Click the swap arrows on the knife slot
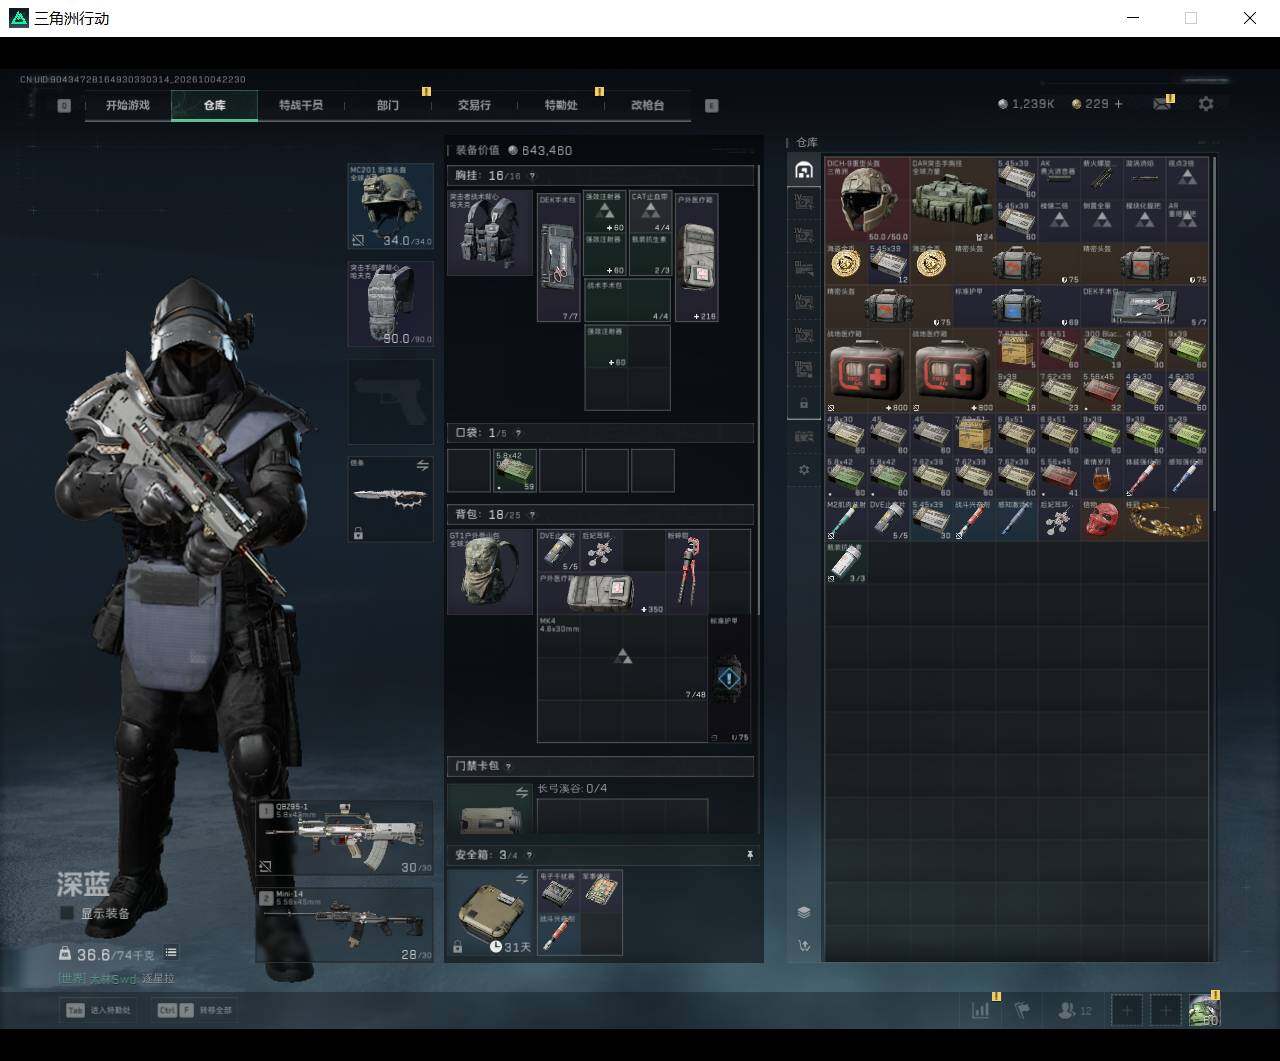The image size is (1280, 1061). tap(422, 466)
